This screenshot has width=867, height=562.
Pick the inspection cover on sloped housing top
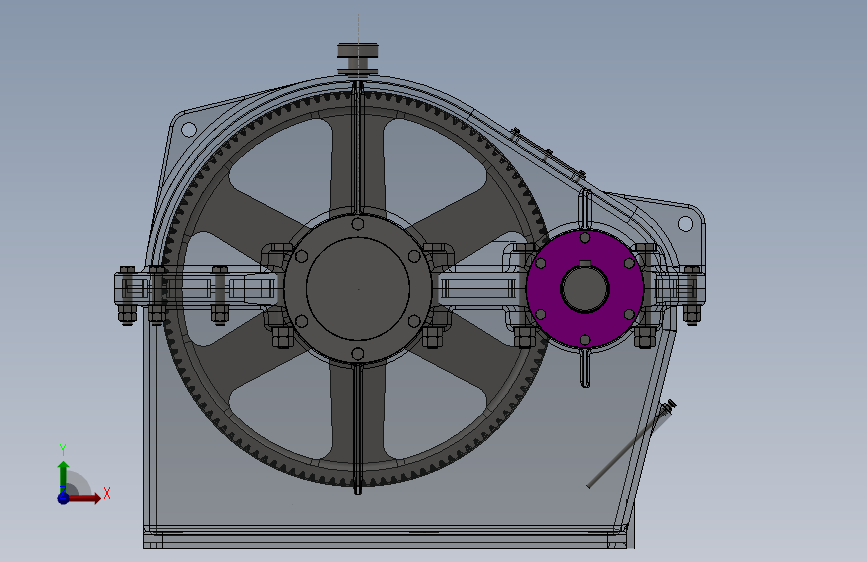pos(547,153)
